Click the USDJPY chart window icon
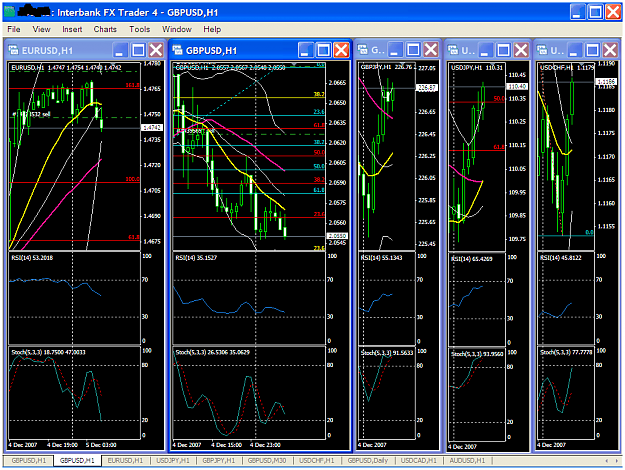 [x=453, y=50]
